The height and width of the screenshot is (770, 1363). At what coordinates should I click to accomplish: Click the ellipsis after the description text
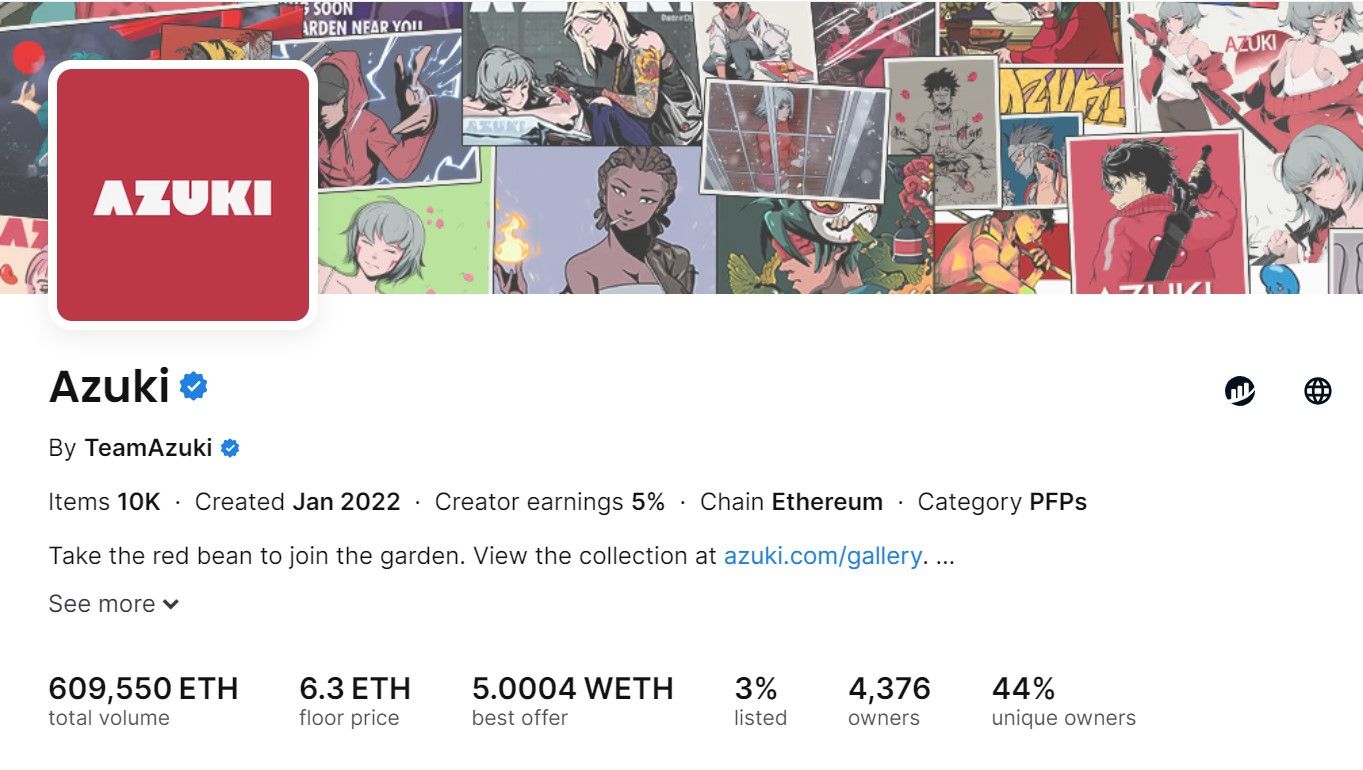coord(945,556)
